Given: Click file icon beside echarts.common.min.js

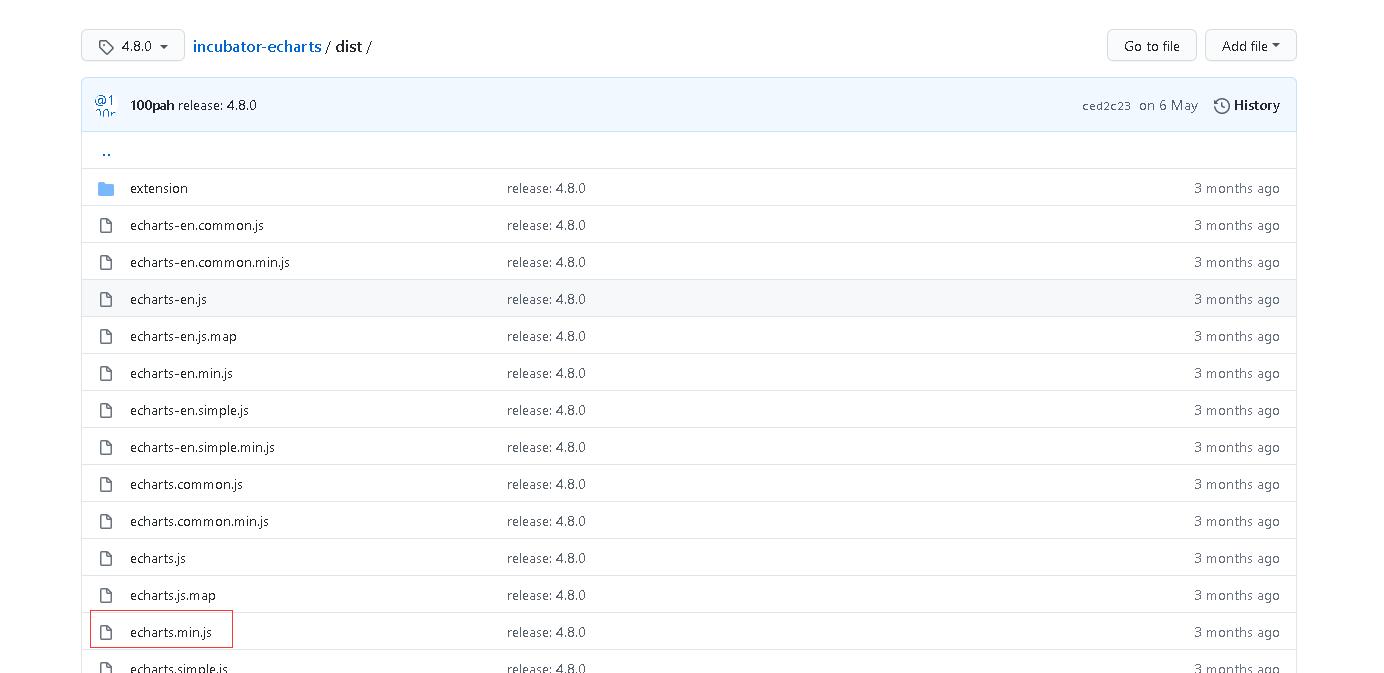Looking at the screenshot, I should [106, 521].
